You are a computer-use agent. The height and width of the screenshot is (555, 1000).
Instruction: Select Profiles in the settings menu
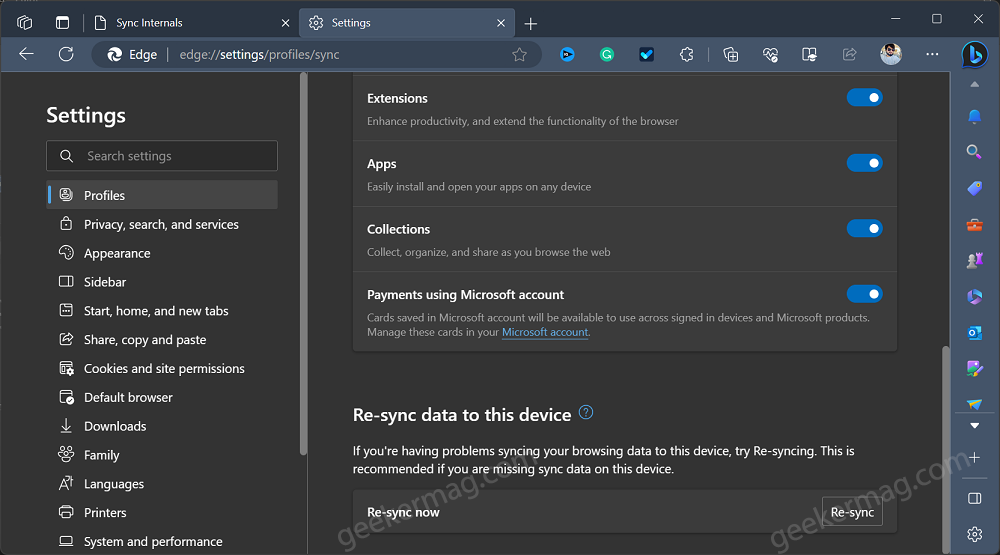click(x=162, y=195)
